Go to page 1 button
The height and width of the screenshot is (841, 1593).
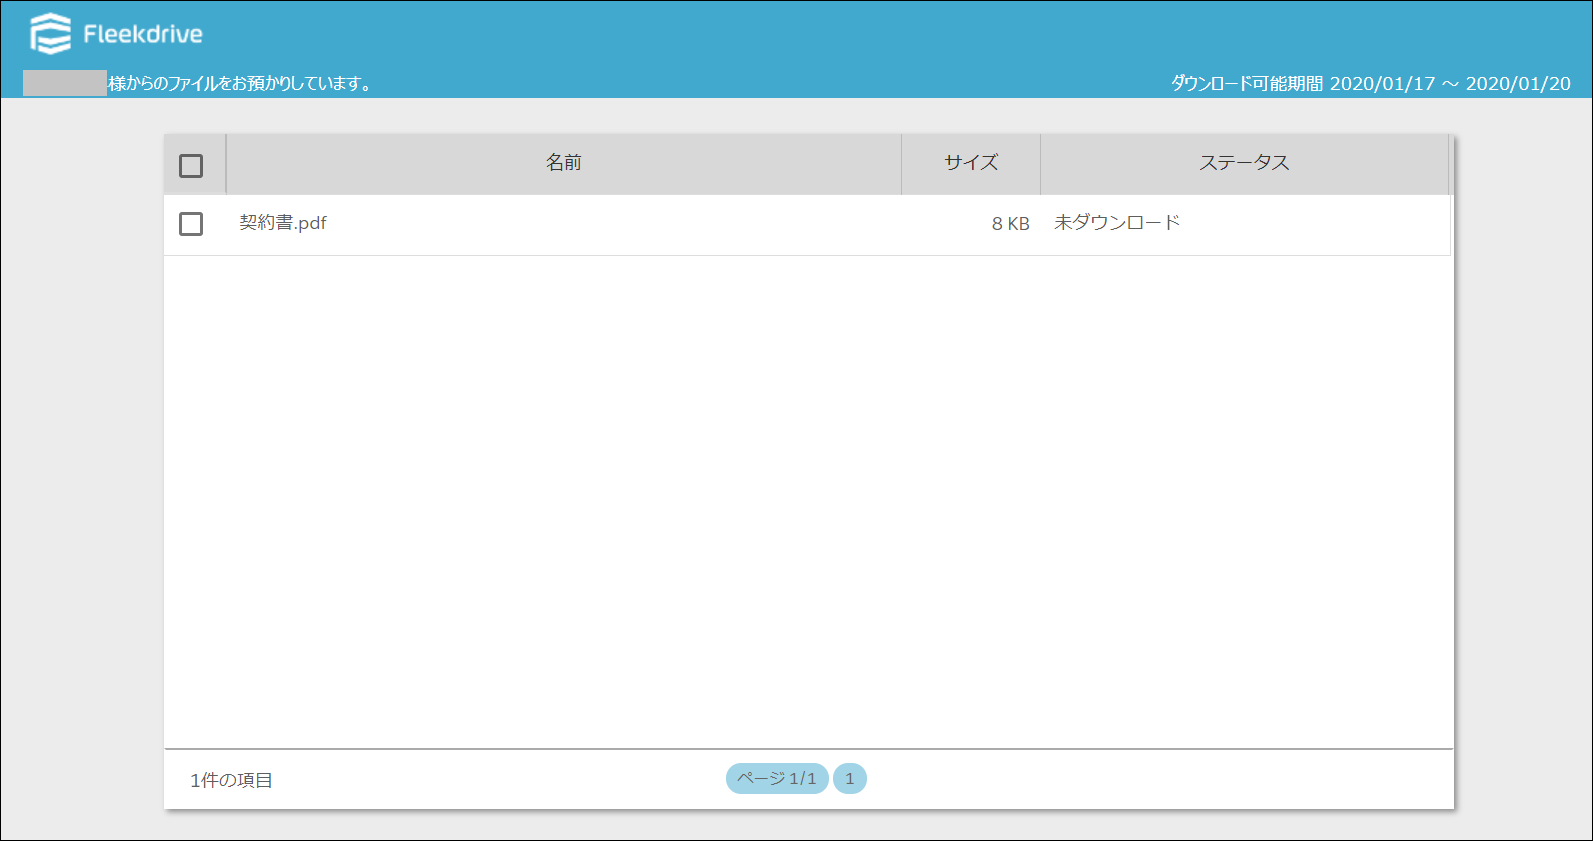[x=850, y=778]
